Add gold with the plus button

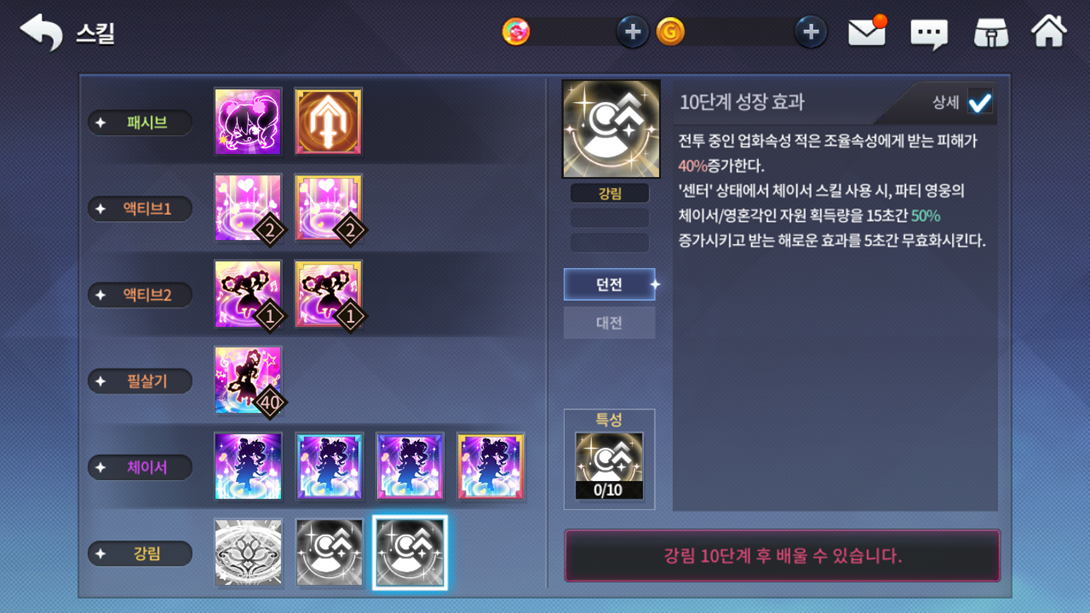coord(811,32)
